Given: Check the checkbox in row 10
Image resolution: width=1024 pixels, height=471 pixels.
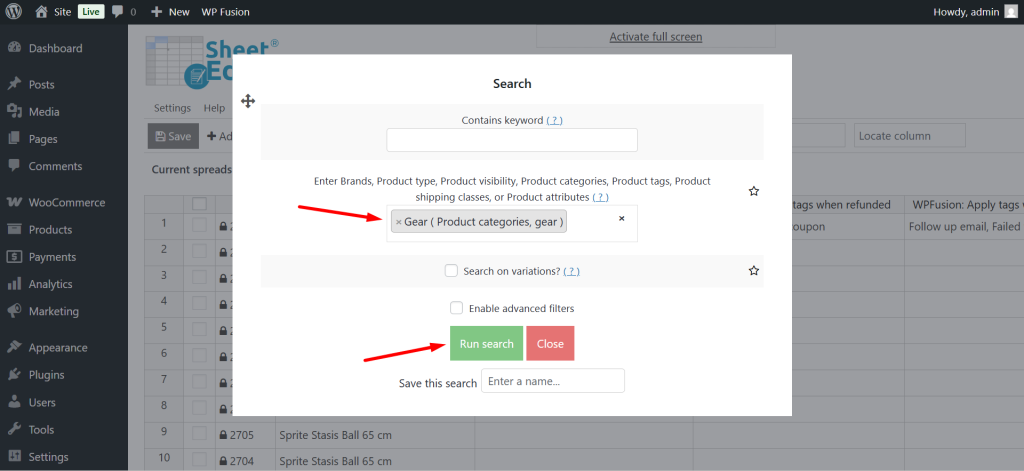Looking at the screenshot, I should pos(199,460).
